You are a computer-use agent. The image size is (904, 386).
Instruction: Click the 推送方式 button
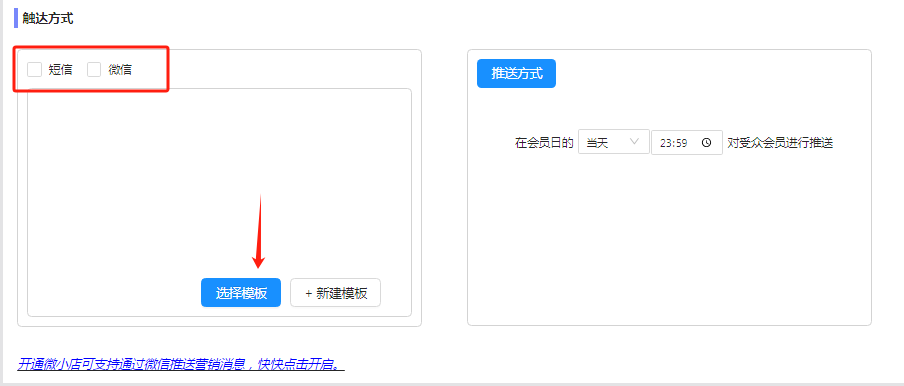[516, 74]
